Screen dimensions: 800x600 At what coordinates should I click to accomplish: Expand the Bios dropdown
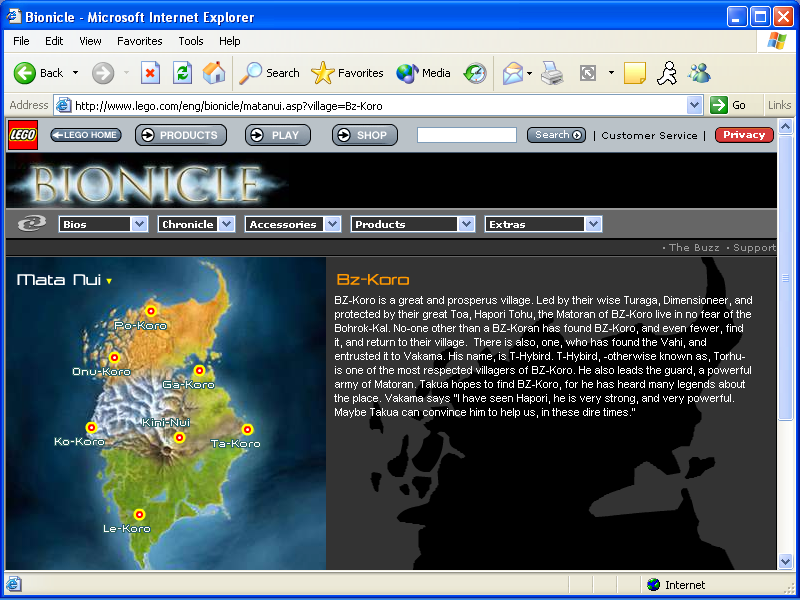pos(139,224)
